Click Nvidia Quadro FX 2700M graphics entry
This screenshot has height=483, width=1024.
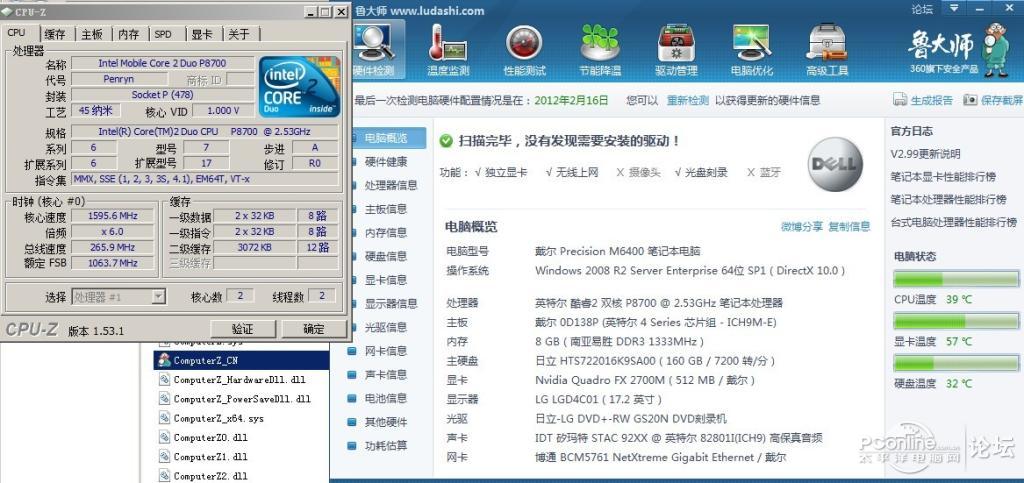coord(645,380)
